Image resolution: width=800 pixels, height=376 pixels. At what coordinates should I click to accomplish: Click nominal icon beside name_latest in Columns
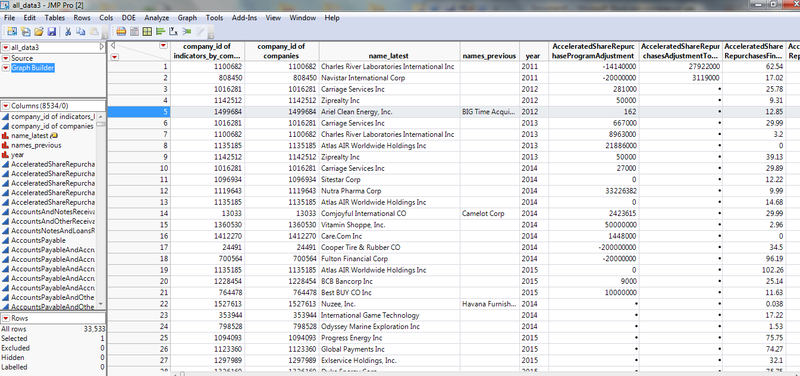point(5,136)
